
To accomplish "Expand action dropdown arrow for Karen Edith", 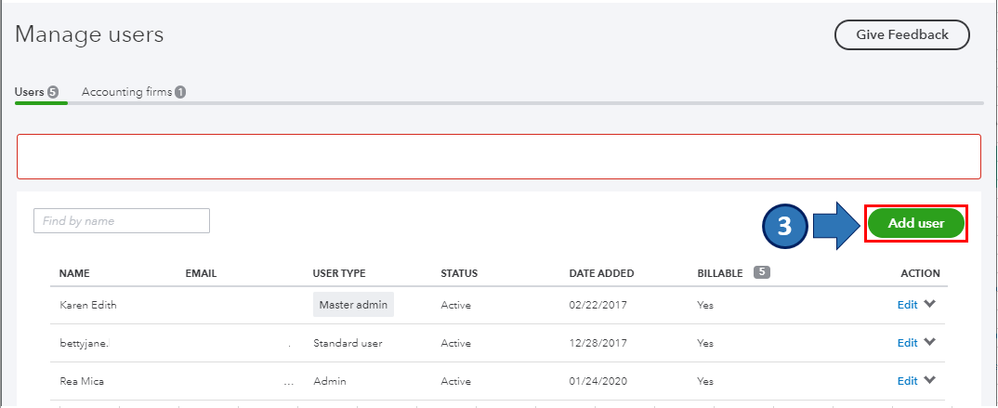I will click(x=930, y=304).
